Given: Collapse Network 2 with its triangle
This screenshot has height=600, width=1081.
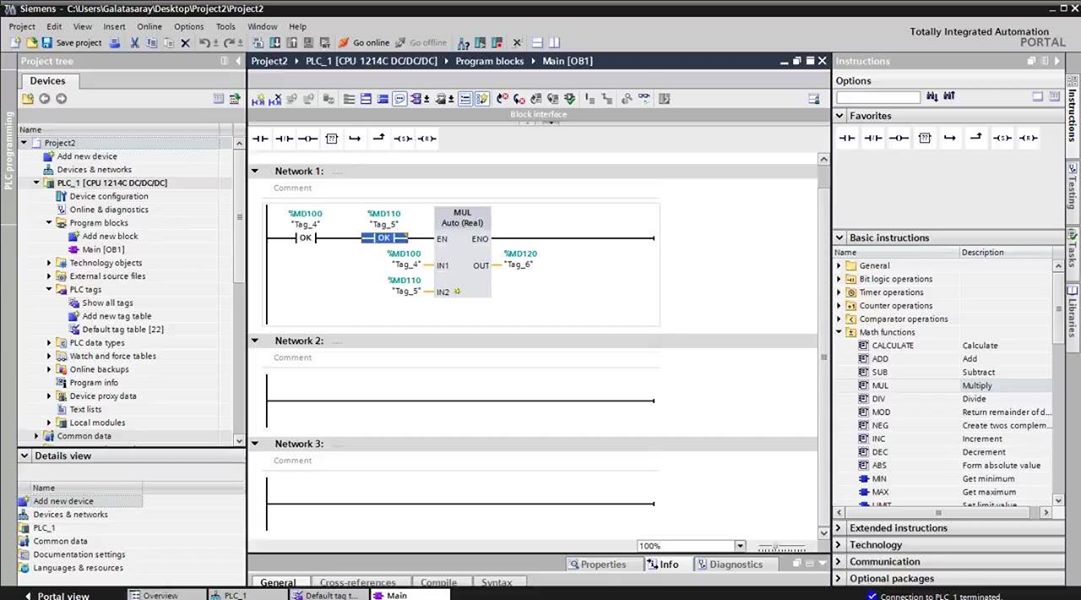Looking at the screenshot, I should (255, 341).
